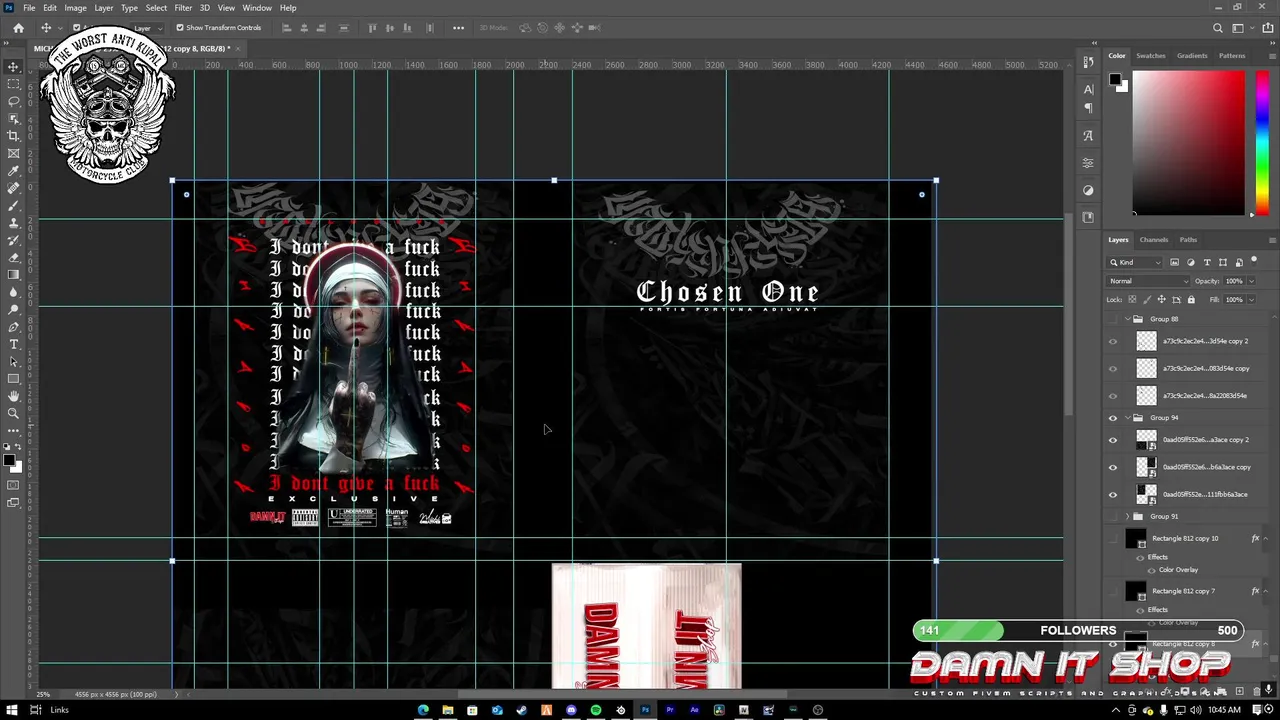Toggle Lock all for layer
The width and height of the screenshot is (1280, 720).
coord(1190,299)
